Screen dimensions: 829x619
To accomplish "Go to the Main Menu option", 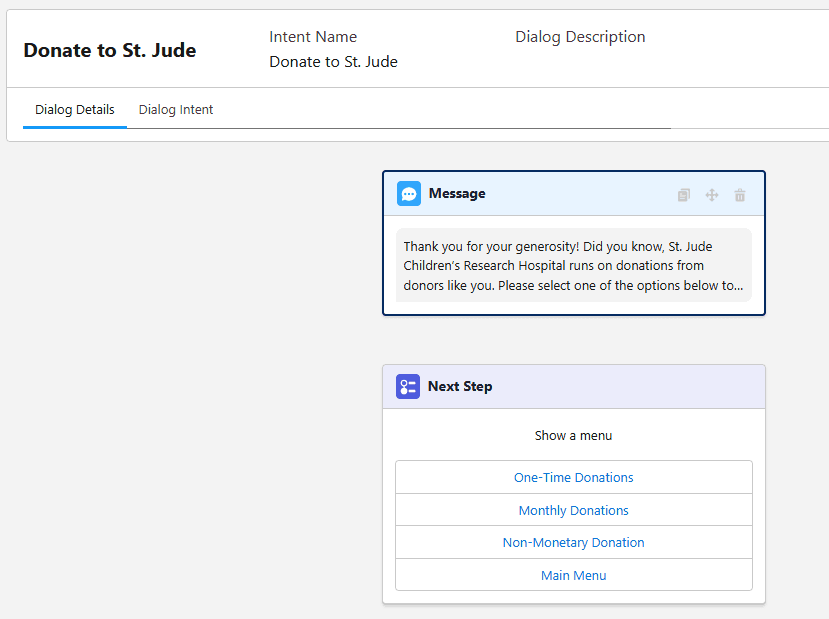I will pos(574,575).
